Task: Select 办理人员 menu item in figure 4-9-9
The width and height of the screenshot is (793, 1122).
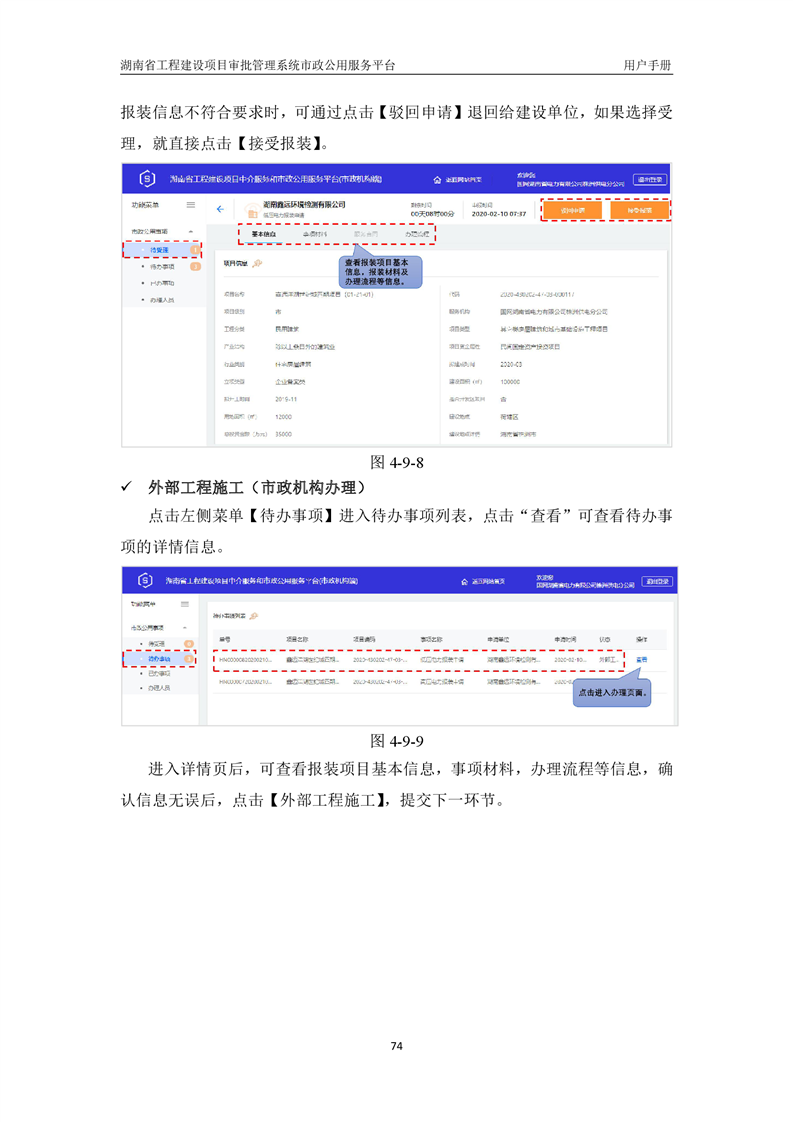Action: click(x=159, y=688)
